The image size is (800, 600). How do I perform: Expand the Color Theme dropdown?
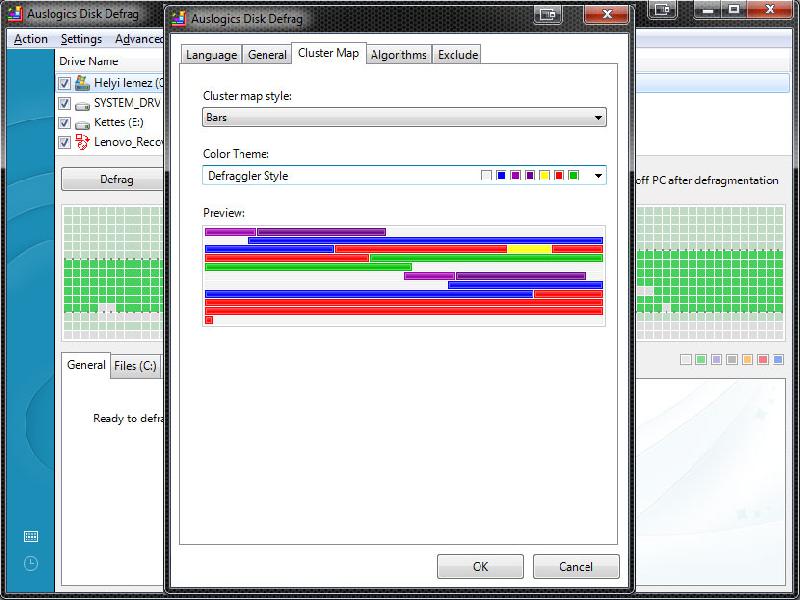(404, 176)
